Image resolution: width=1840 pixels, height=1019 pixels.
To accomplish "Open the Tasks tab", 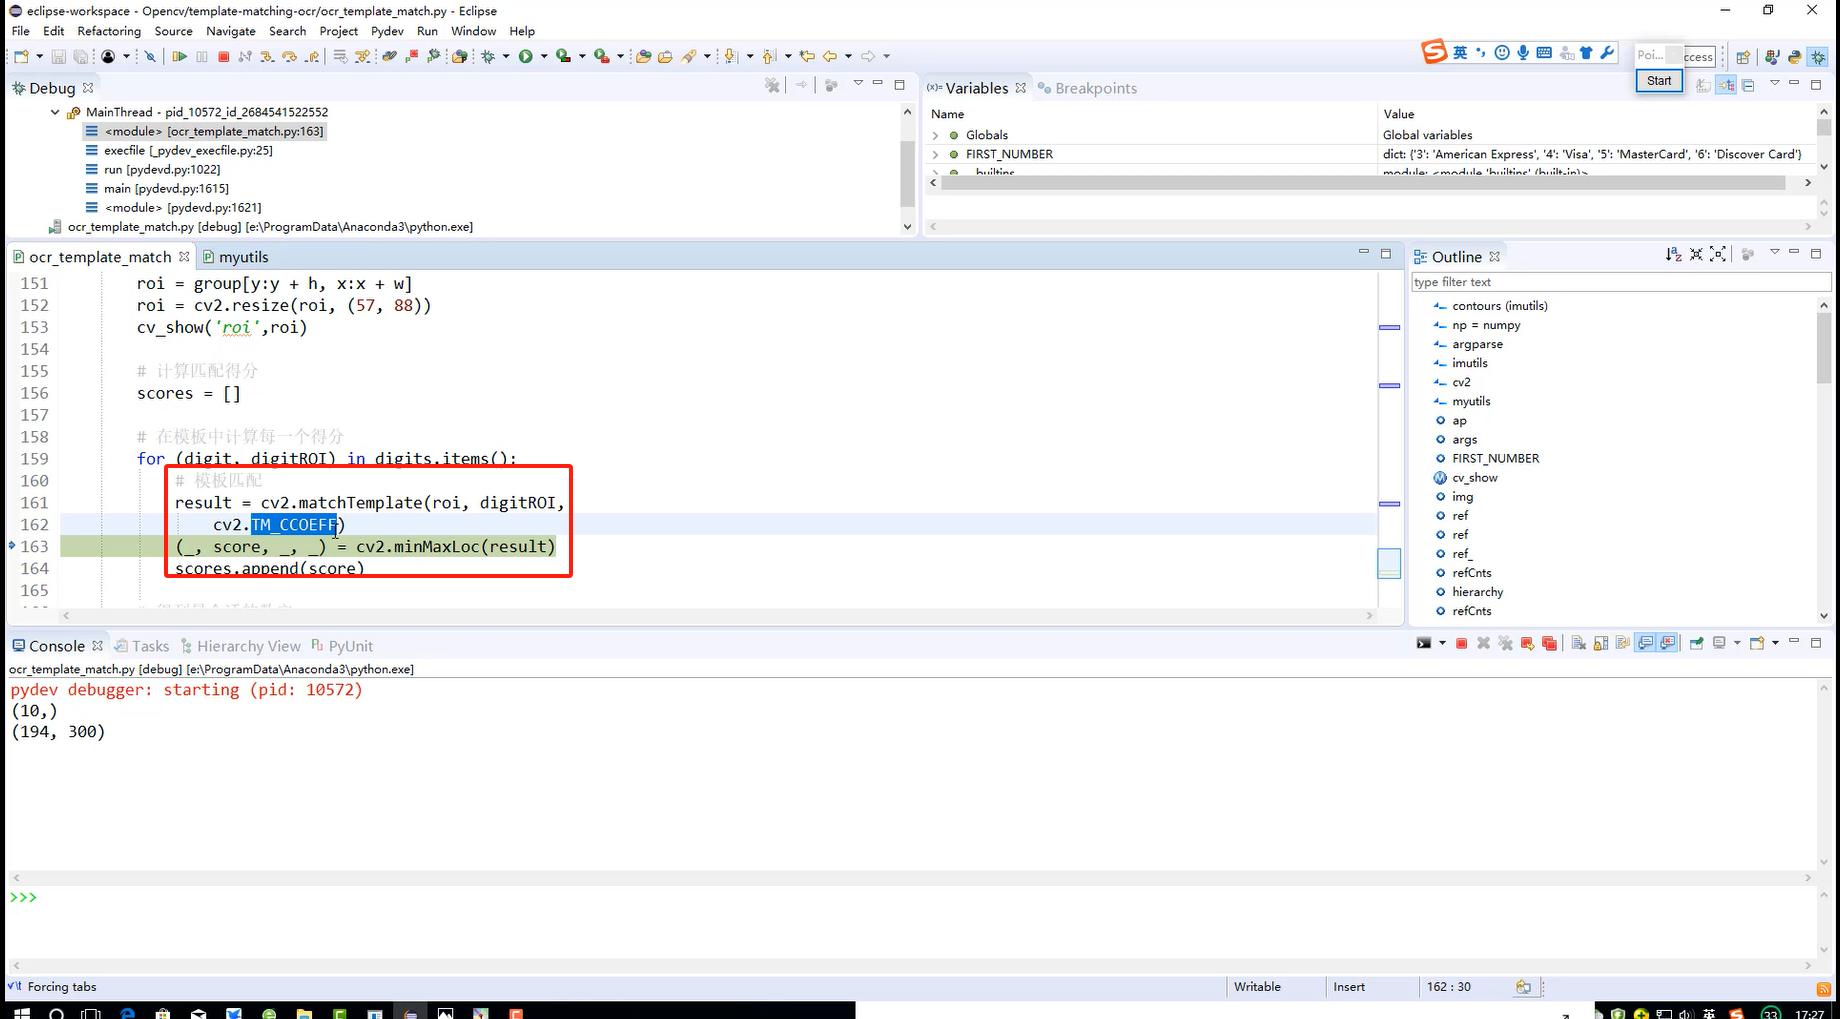I will pyautogui.click(x=142, y=646).
